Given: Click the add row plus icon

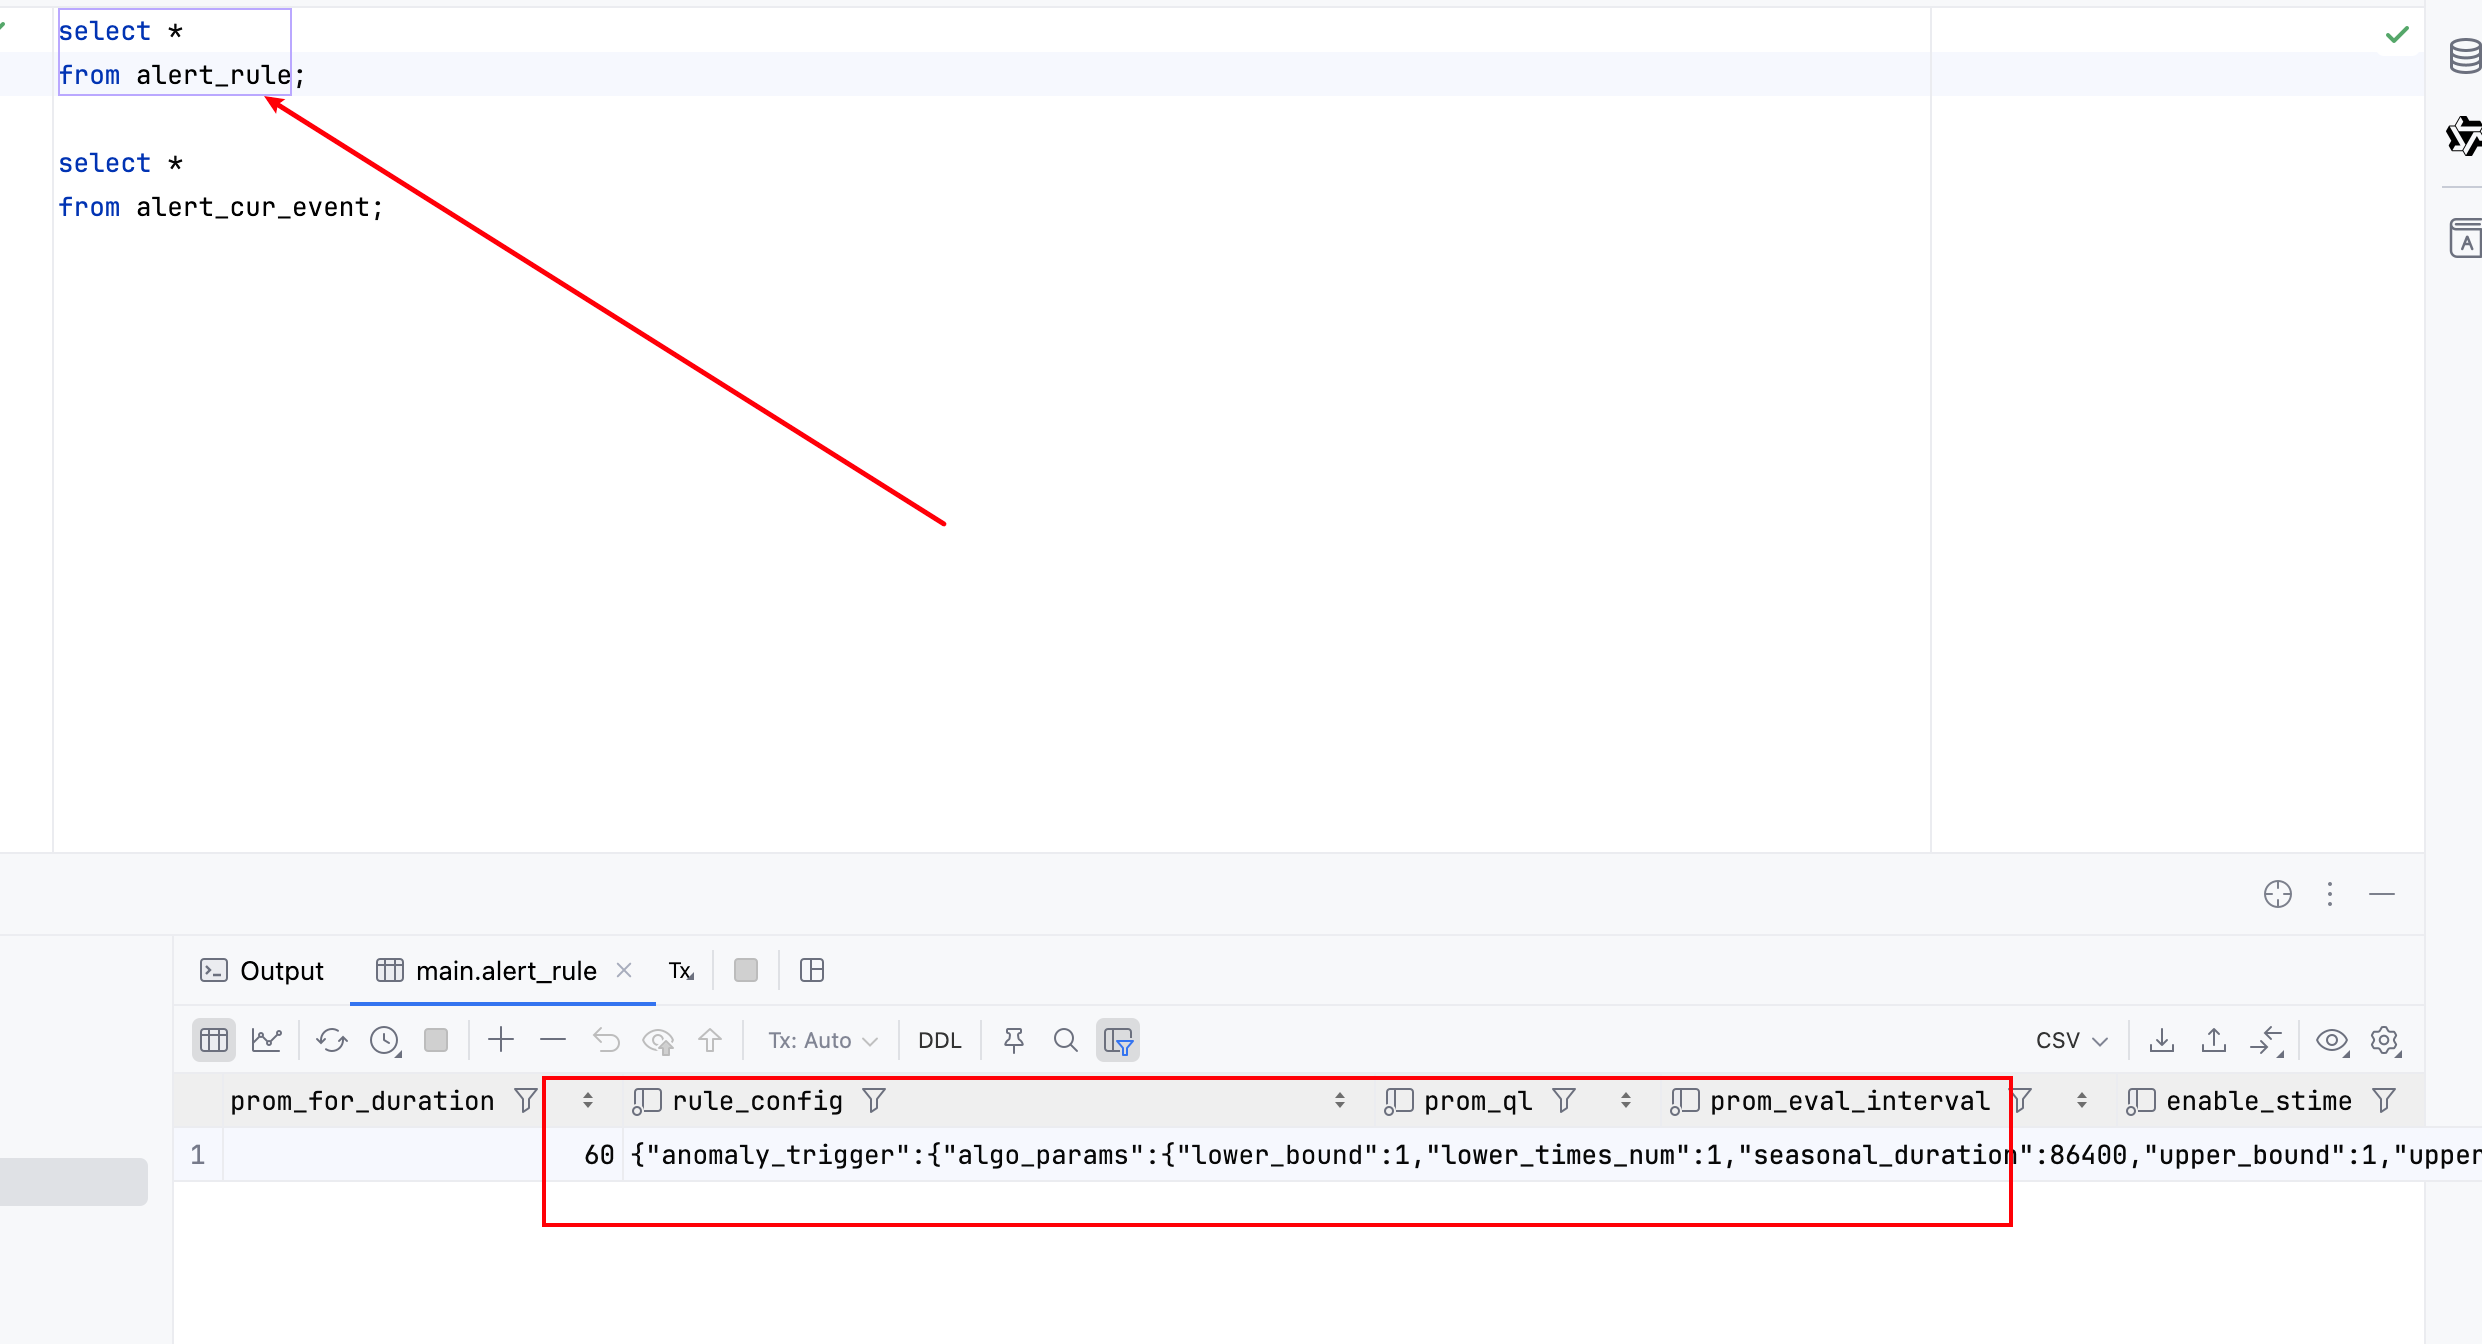Looking at the screenshot, I should (x=501, y=1040).
